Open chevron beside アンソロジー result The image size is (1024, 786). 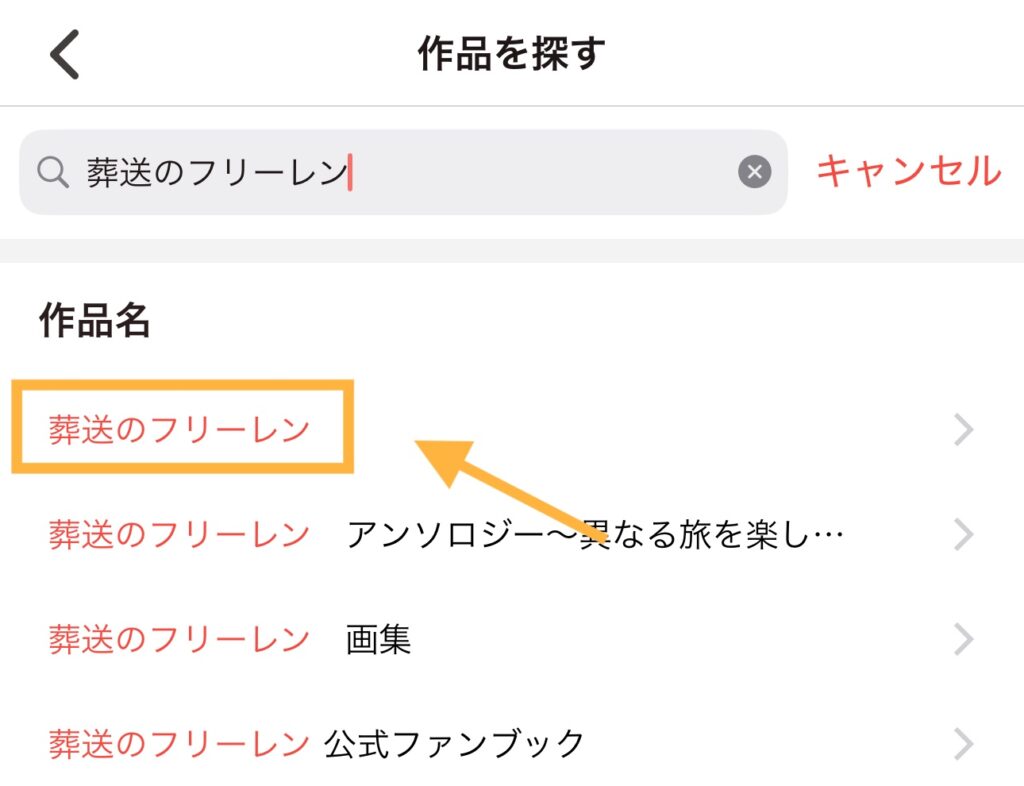pos(964,535)
